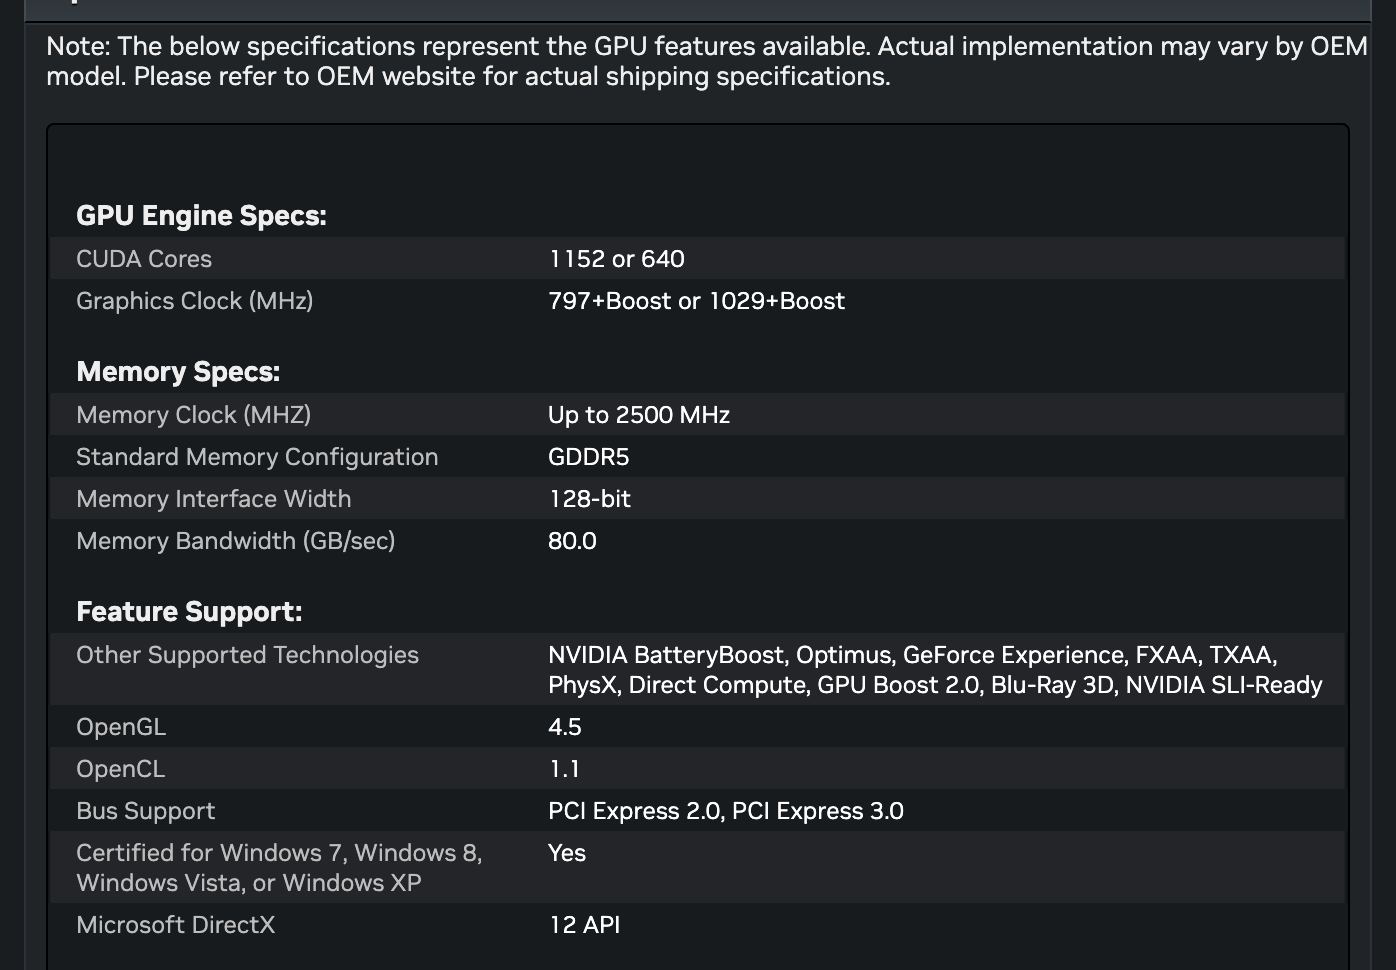
Task: Click the 'Memory Clock (MHZ)' label
Action: tap(193, 415)
